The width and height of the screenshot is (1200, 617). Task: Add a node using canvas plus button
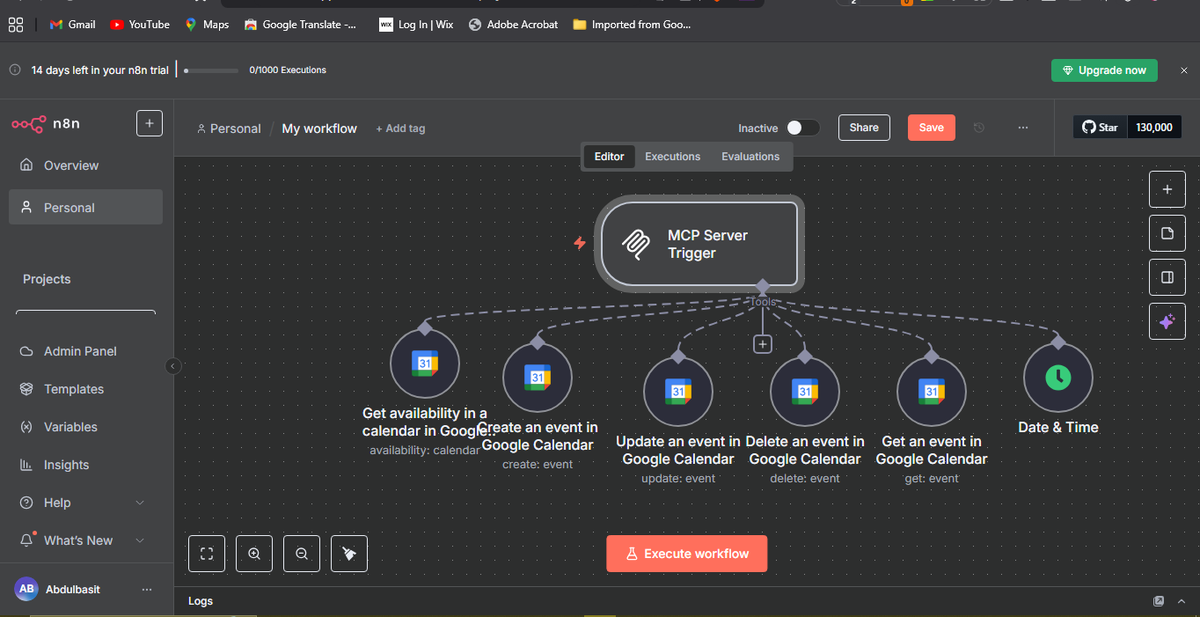coord(1167,188)
